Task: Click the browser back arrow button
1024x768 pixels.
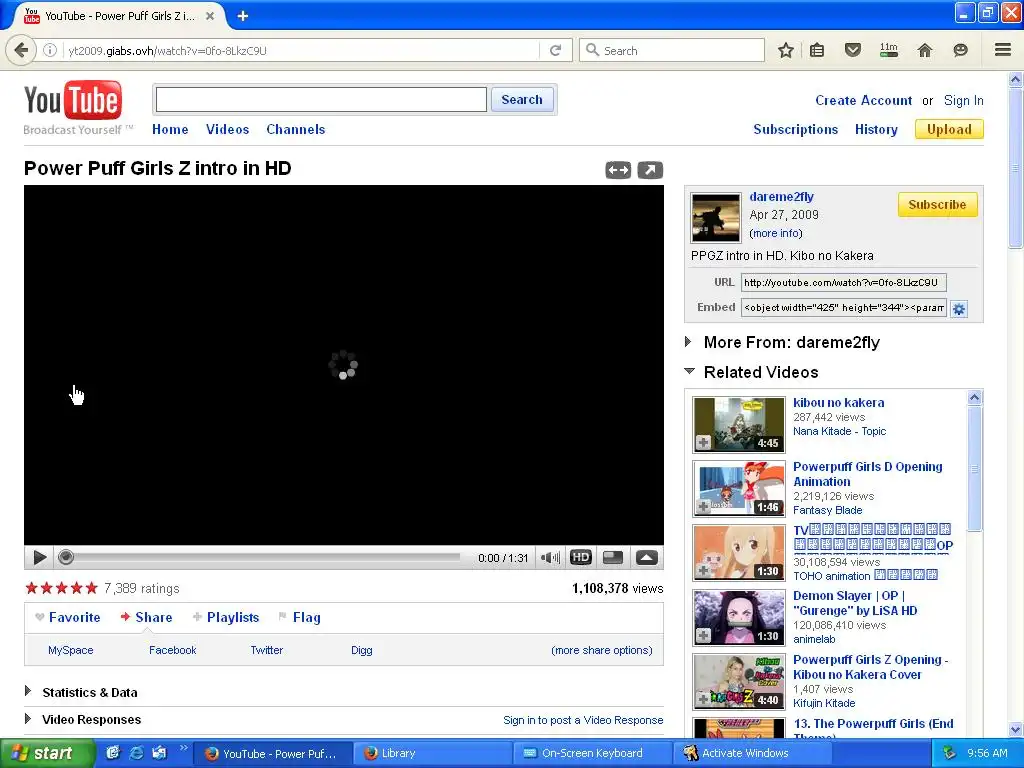Action: [22, 50]
